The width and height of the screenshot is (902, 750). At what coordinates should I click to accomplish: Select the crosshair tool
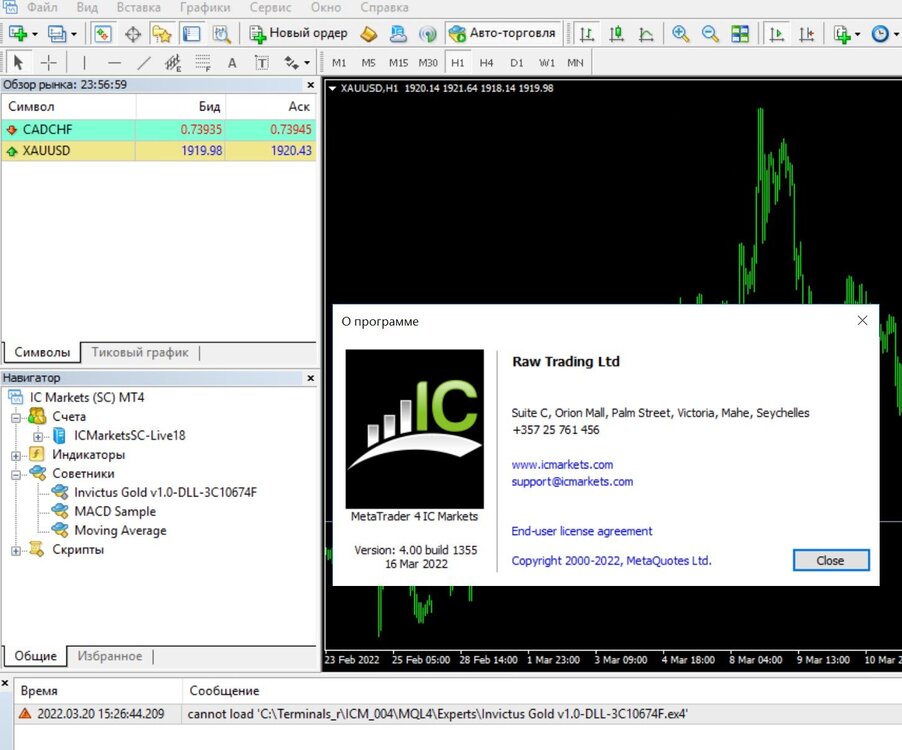48,62
